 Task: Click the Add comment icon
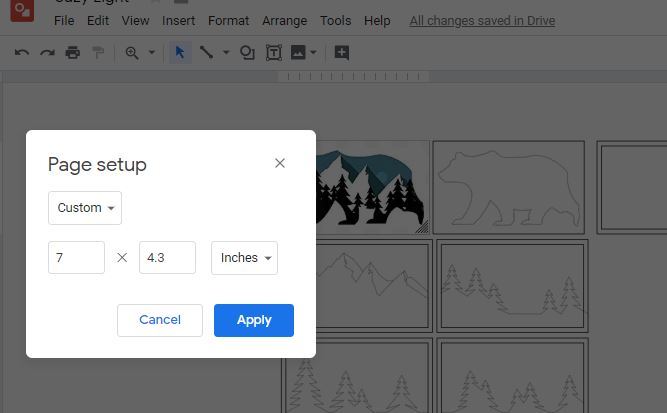342,53
